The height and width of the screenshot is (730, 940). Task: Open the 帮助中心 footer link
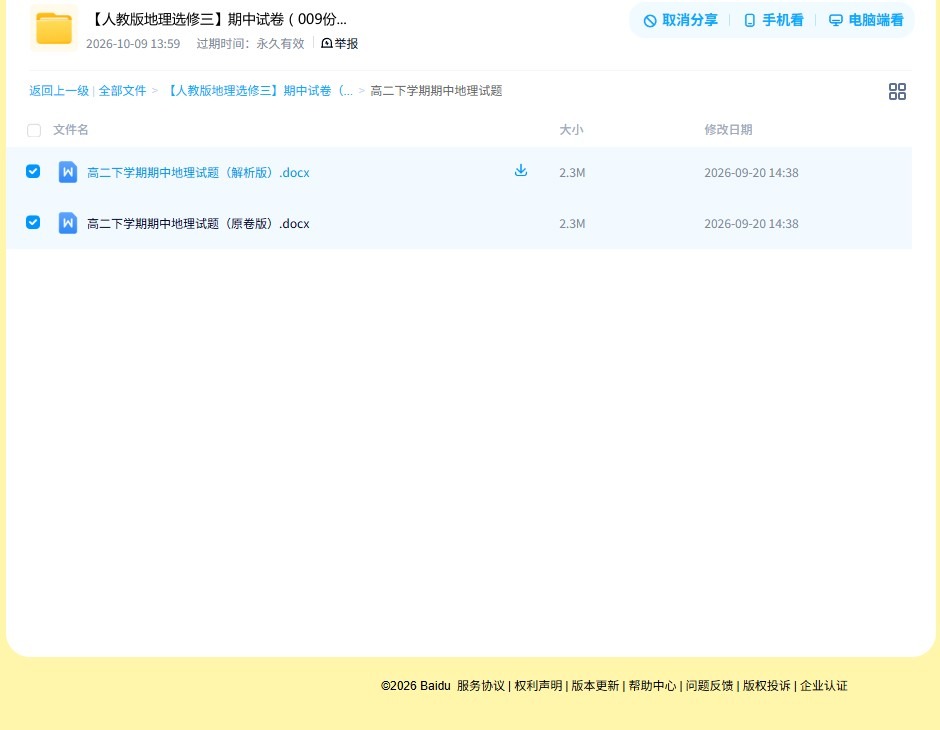pyautogui.click(x=652, y=686)
